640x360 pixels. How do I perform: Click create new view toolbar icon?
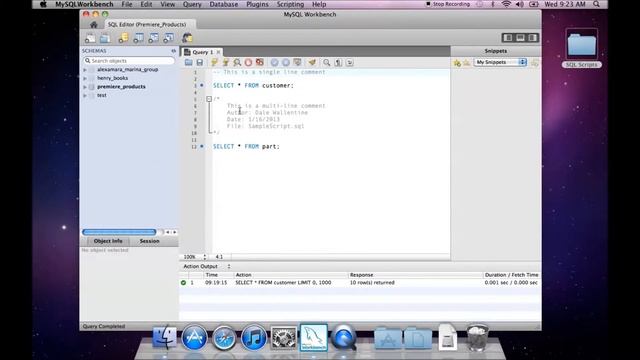click(153, 38)
